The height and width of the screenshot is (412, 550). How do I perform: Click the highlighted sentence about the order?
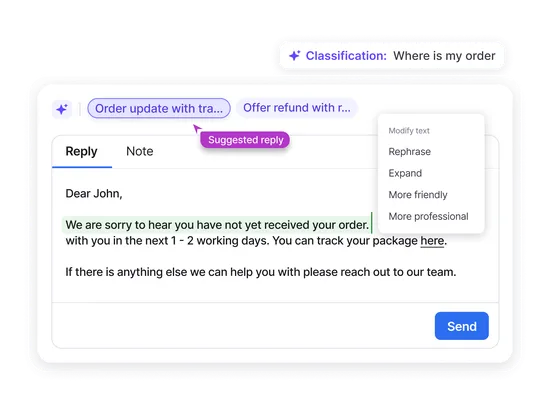[x=217, y=225]
